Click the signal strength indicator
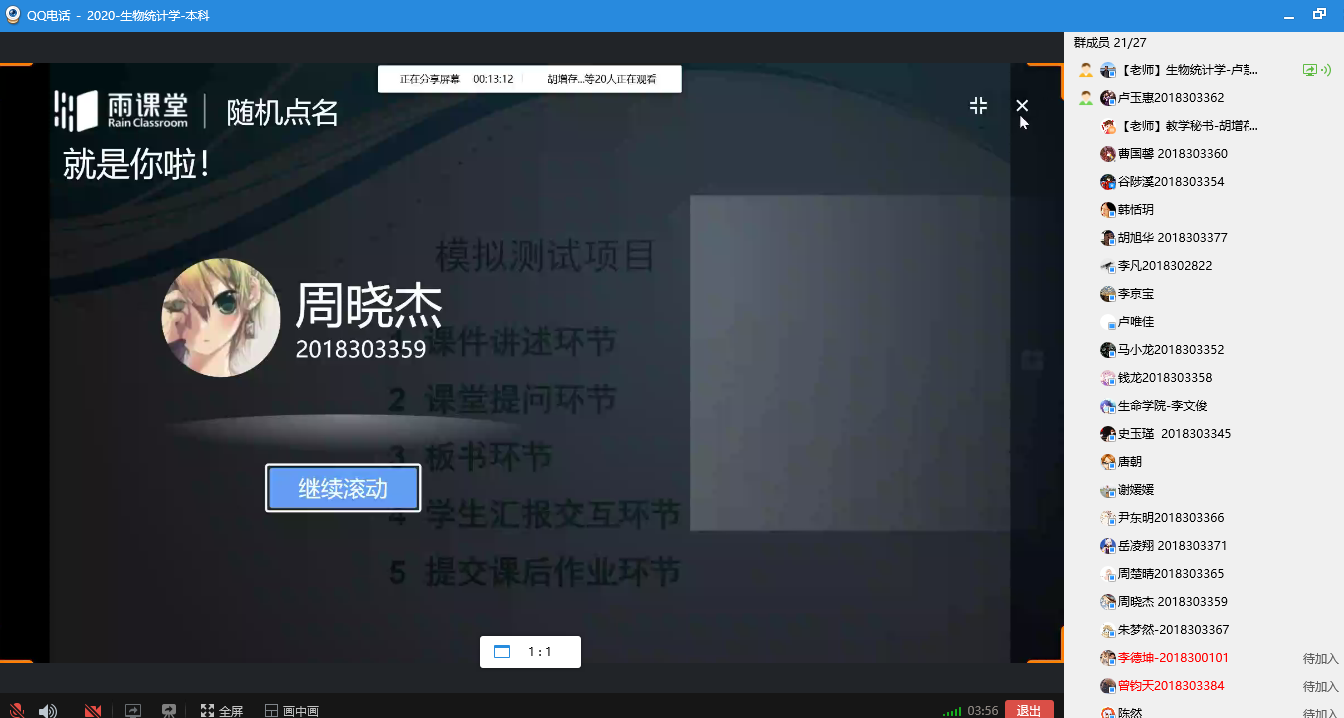The image size is (1344, 718). click(952, 711)
